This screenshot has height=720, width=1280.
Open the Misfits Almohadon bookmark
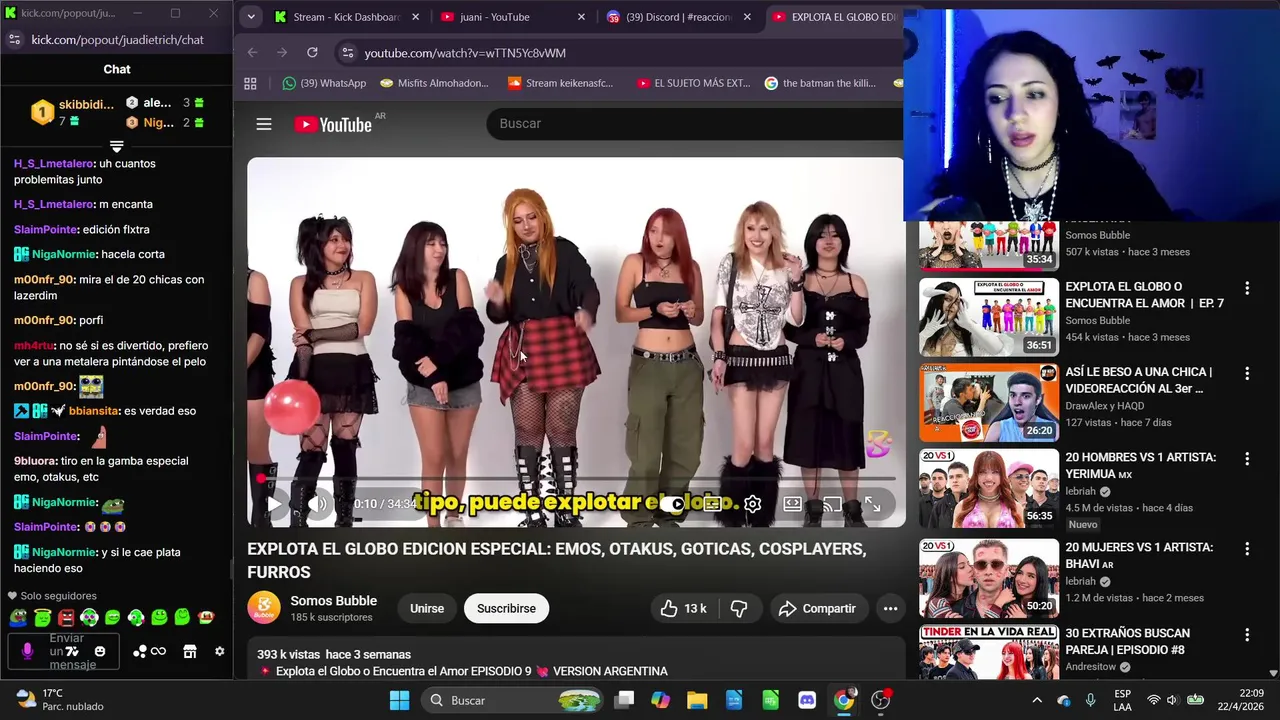435,83
